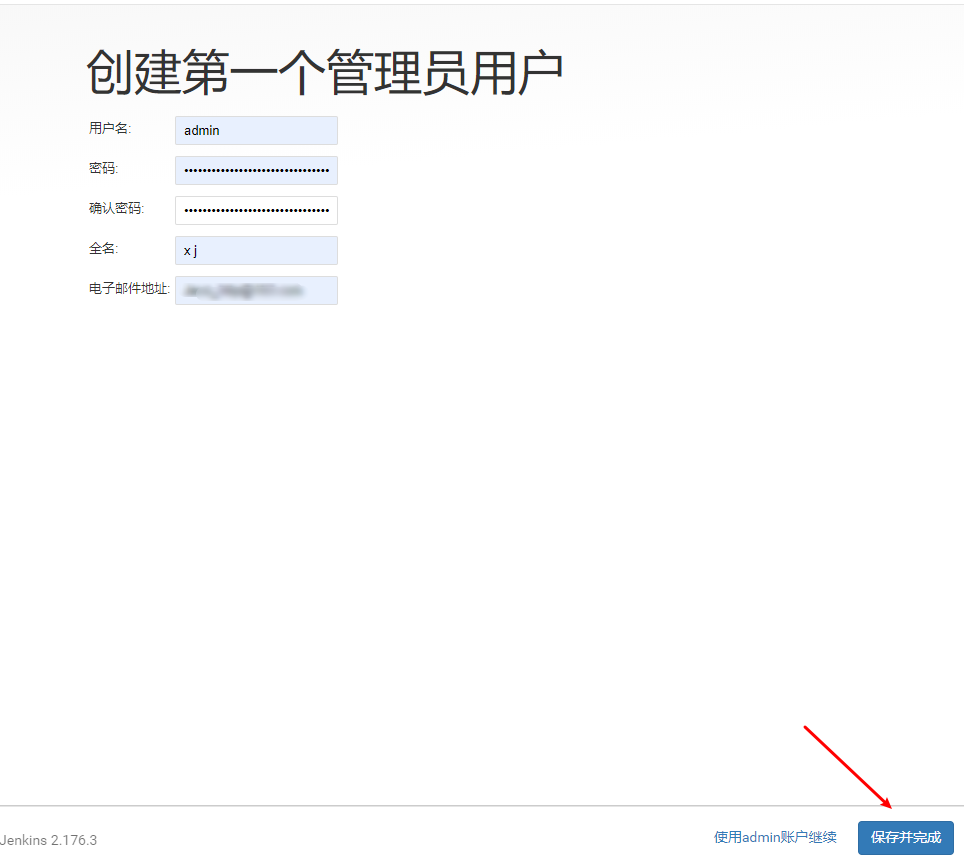Viewport: 964px width, 865px height.
Task: Click the 保存并完成 button
Action: pyautogui.click(x=905, y=838)
